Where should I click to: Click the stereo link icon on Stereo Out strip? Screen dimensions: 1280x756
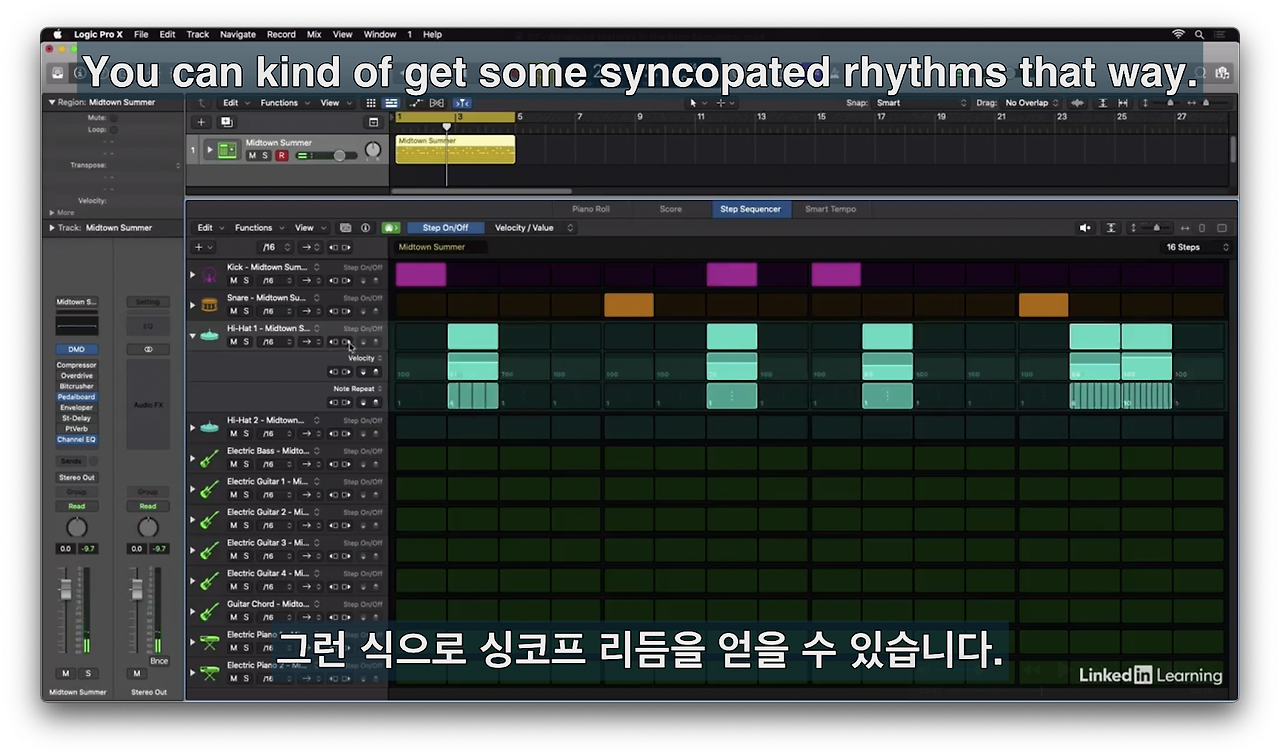pyautogui.click(x=148, y=349)
